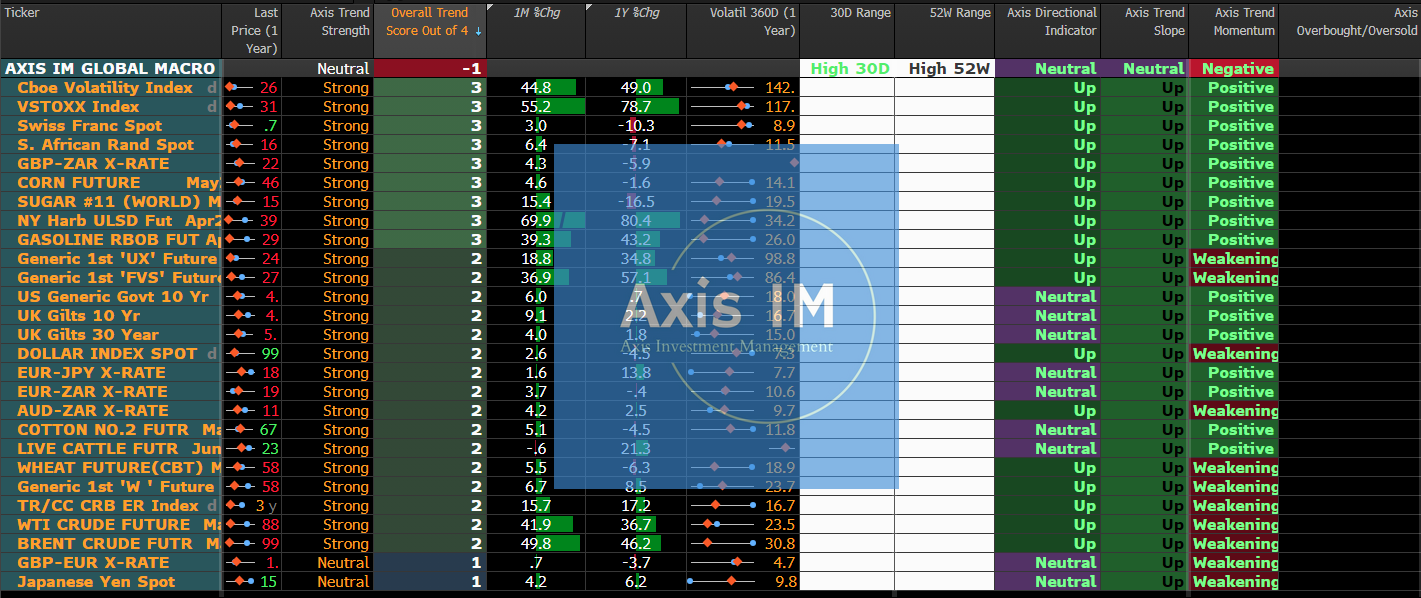Select the US Generic Govt 10 Yr ticker
1421x598 pixels.
(x=113, y=297)
